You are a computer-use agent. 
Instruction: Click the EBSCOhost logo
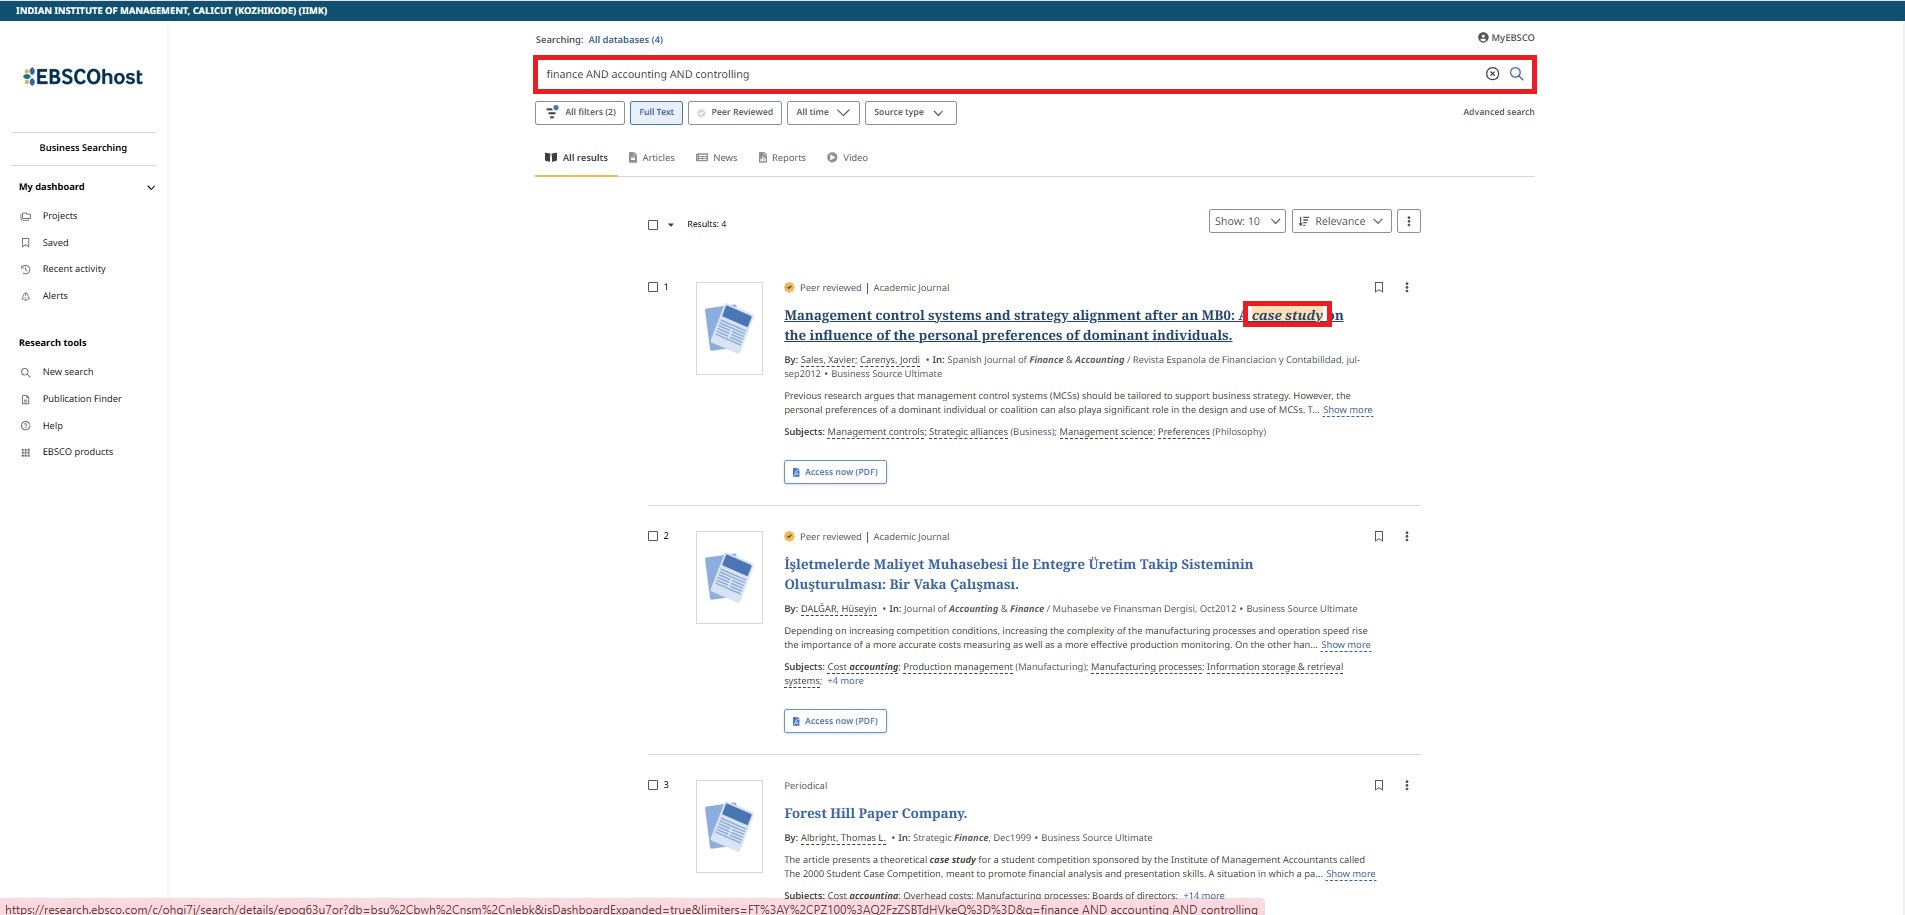click(x=83, y=77)
